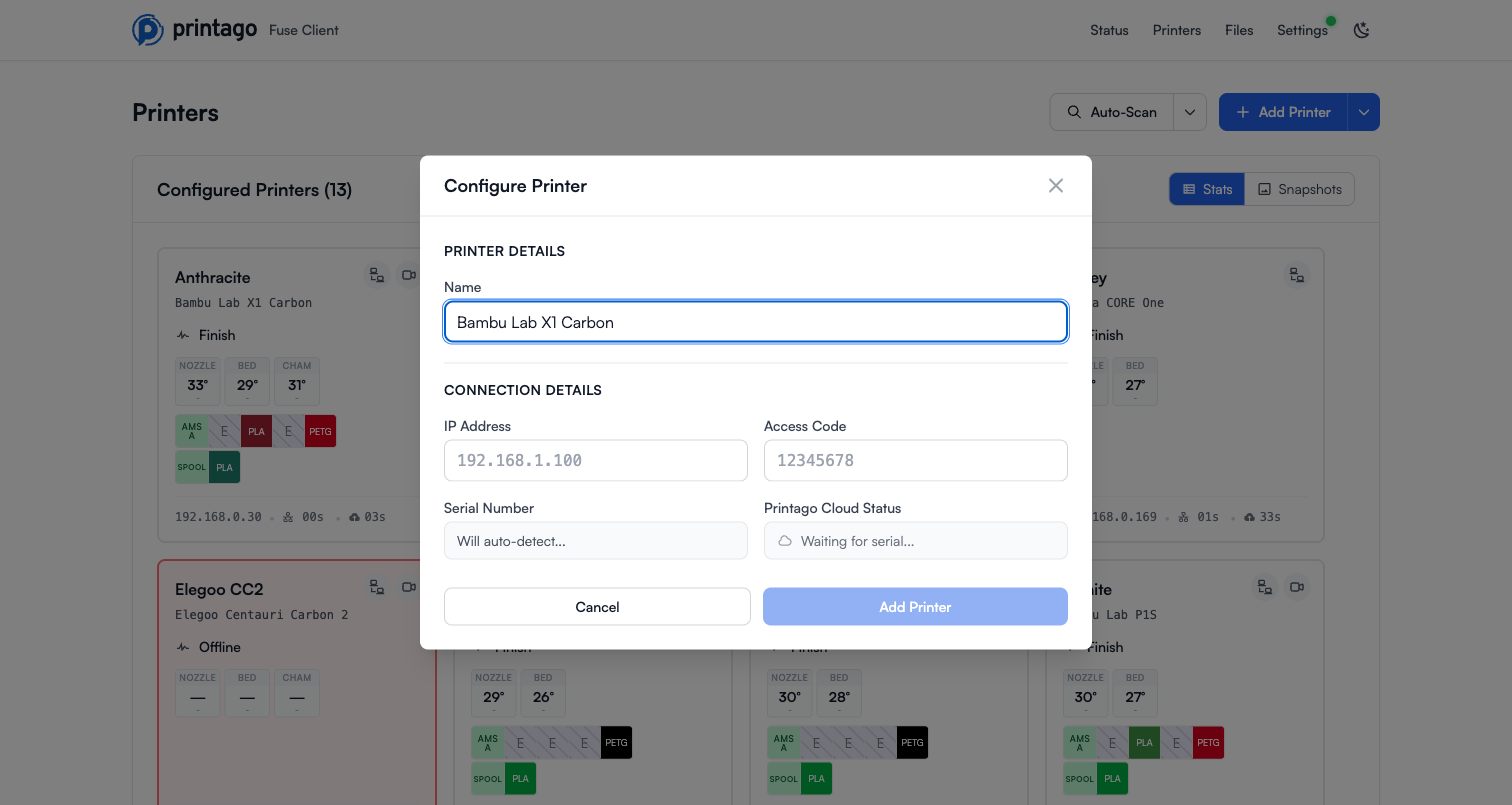Click the IP Address input field
Screen dimensions: 1512x805
pos(596,461)
